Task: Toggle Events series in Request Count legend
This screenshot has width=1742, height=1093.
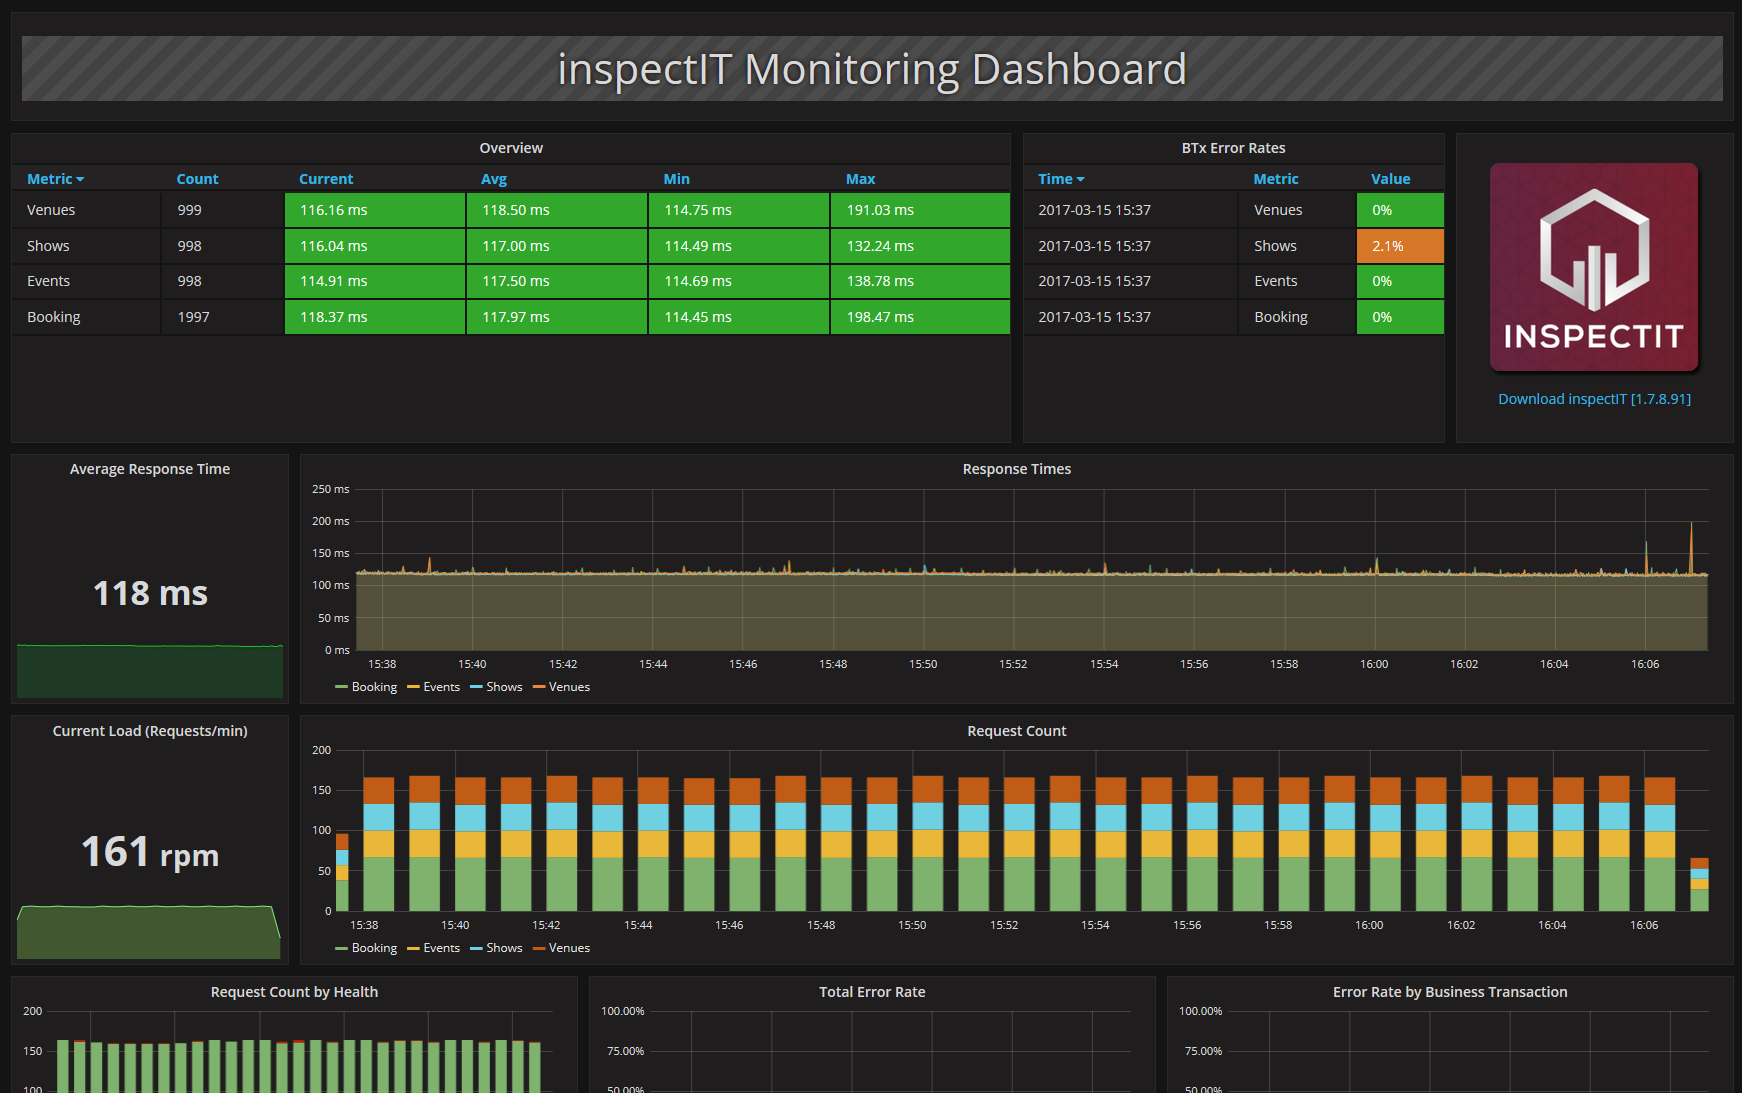Action: tap(434, 948)
